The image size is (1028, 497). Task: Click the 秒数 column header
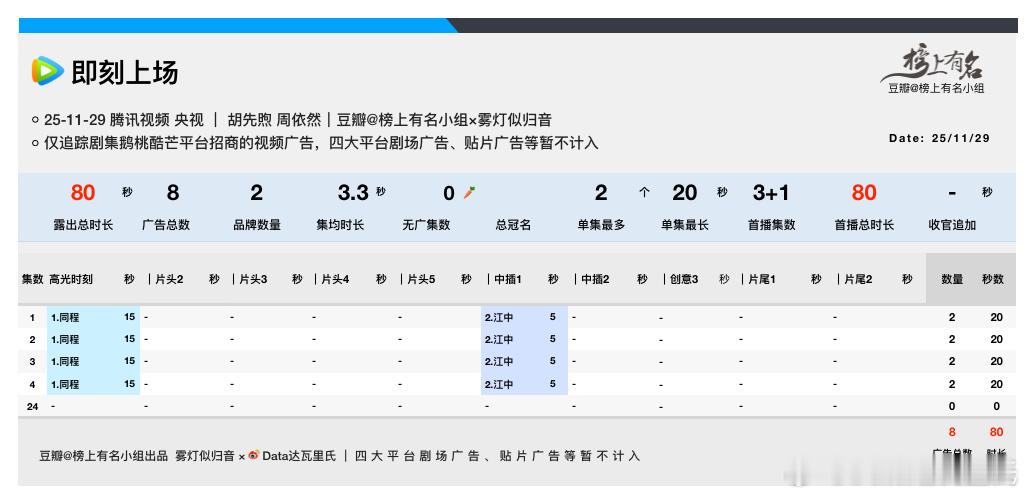[x=993, y=279]
